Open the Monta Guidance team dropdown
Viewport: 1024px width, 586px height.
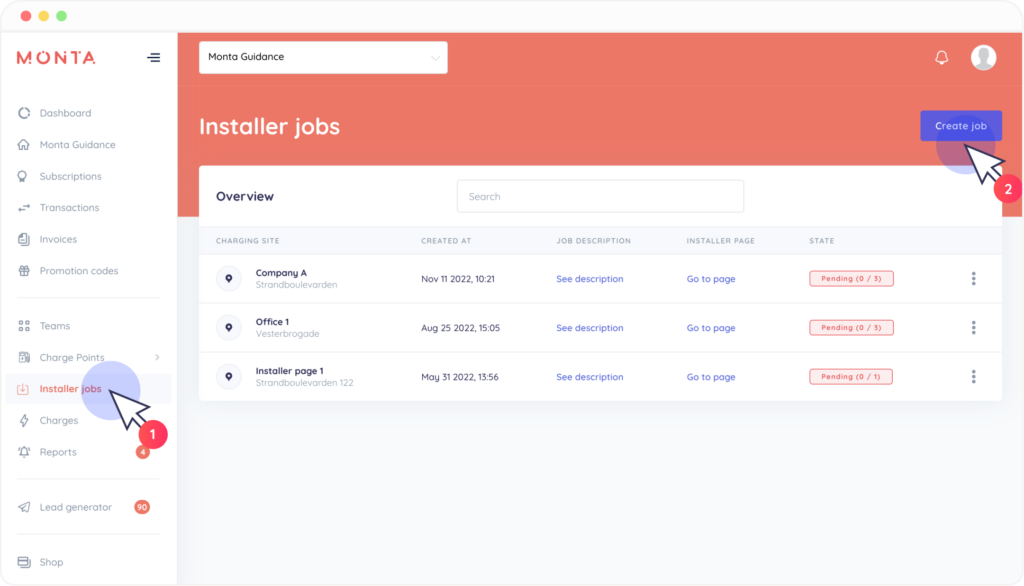pyautogui.click(x=323, y=57)
